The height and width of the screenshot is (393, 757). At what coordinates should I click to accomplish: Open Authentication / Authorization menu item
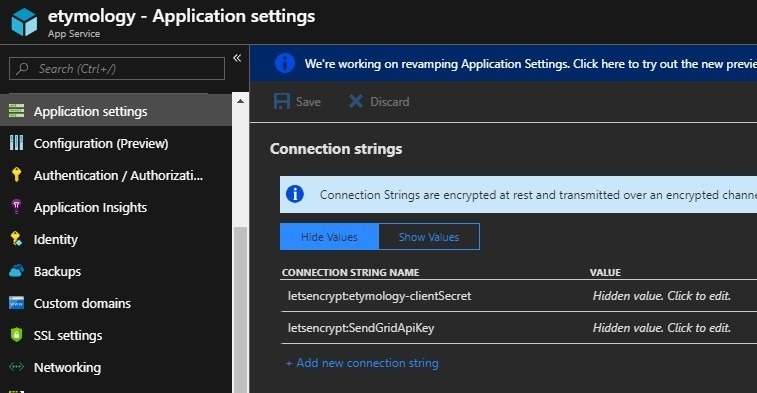point(116,175)
